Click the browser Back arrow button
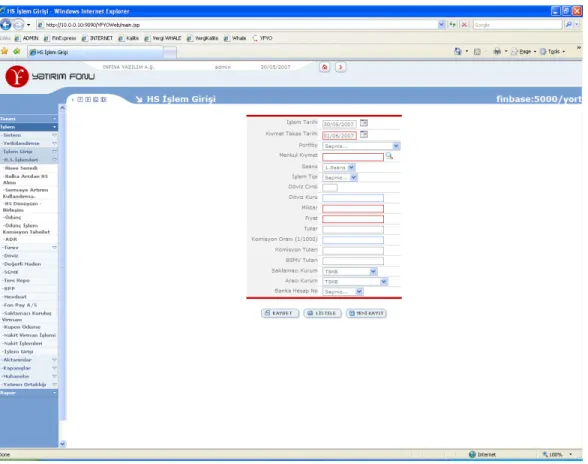 point(6,25)
